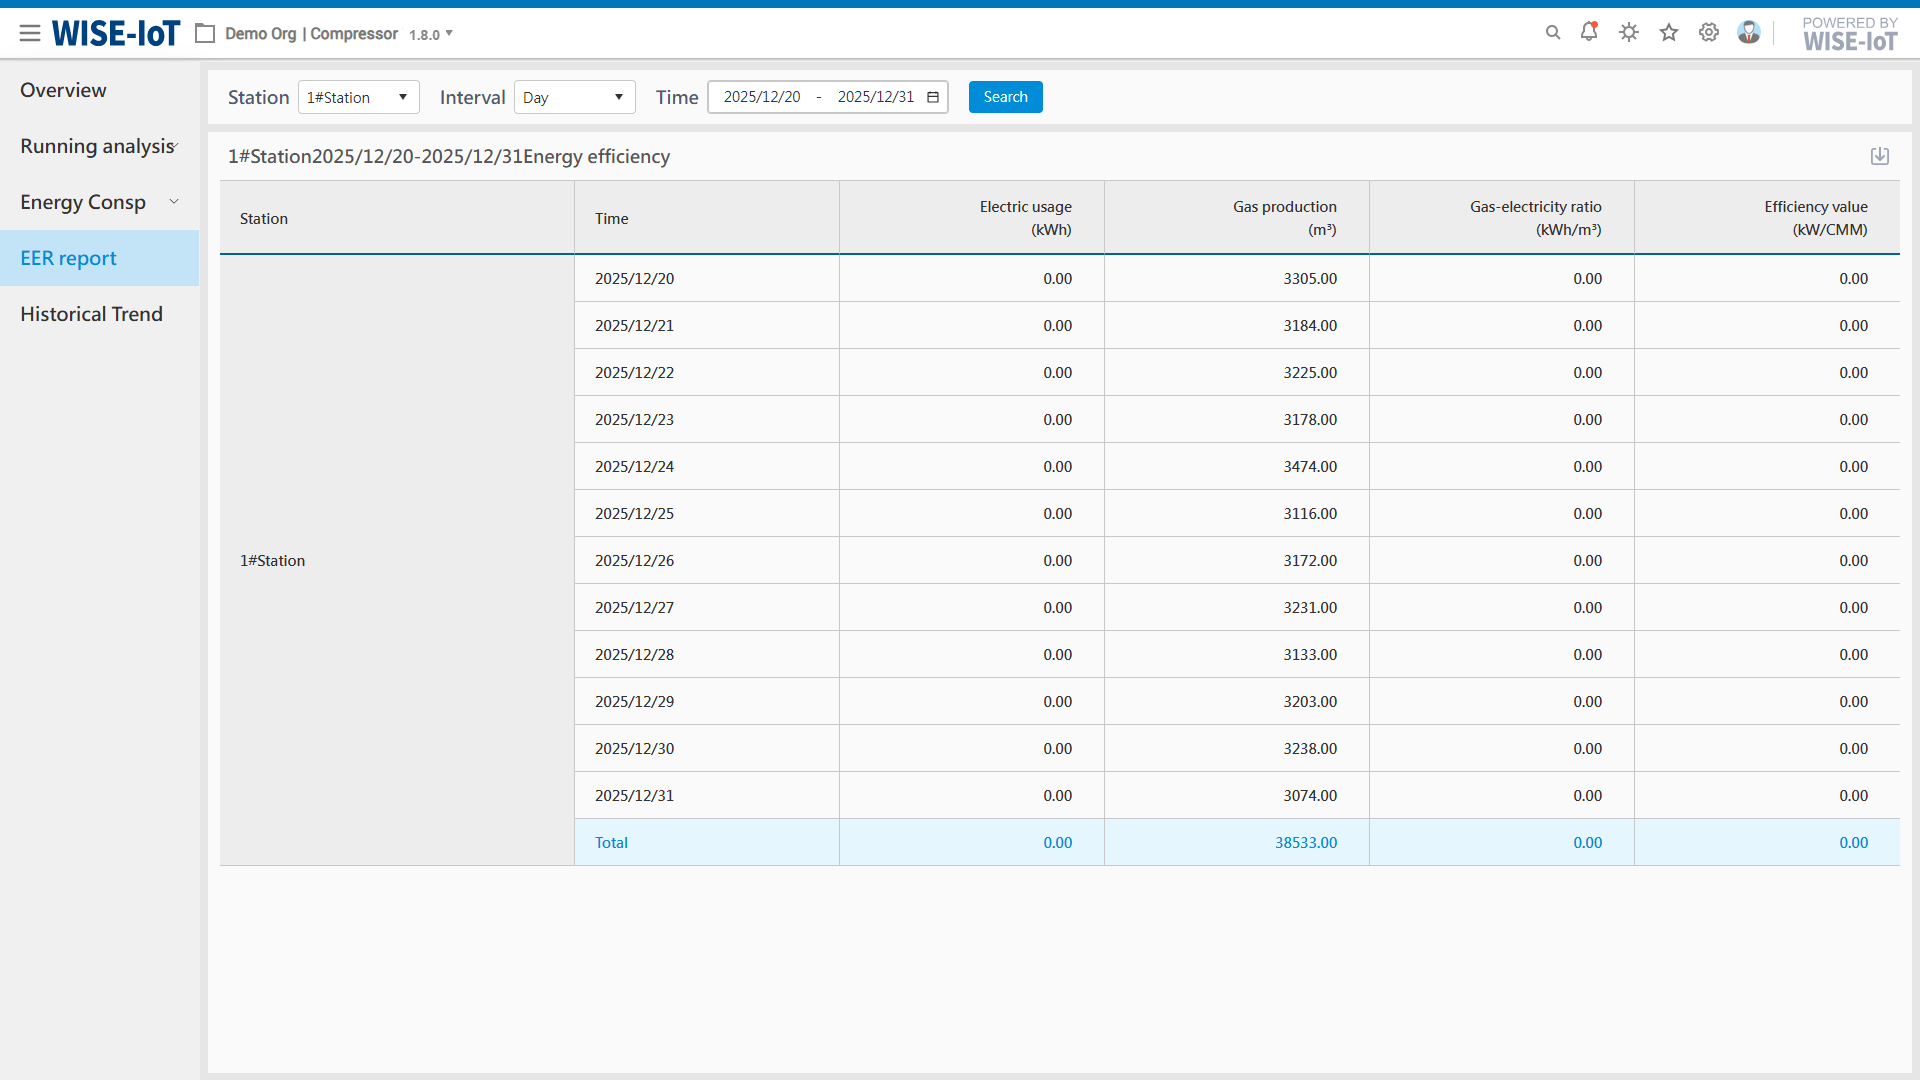
Task: Open Historical Trend page
Action: (x=91, y=314)
